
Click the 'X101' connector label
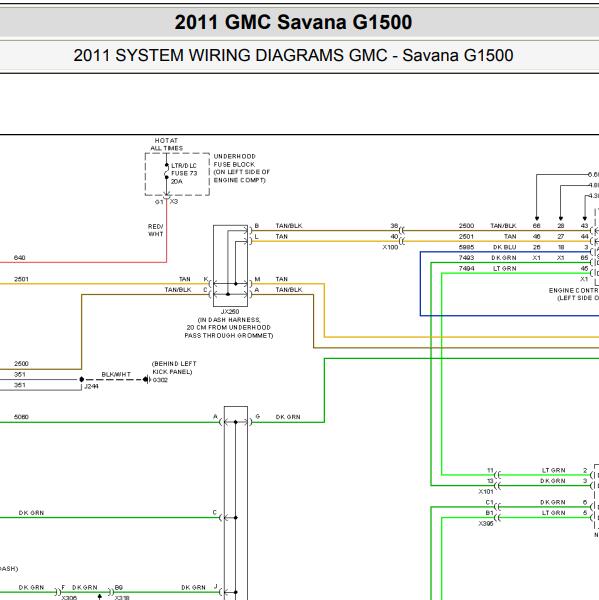coord(486,491)
